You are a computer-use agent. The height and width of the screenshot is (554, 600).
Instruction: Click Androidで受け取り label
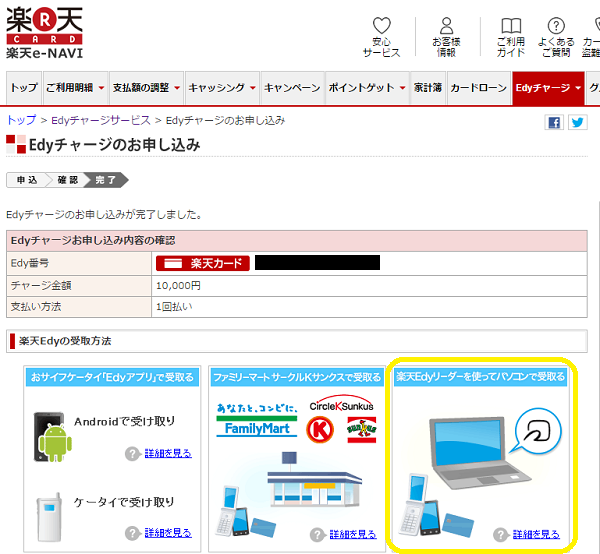pos(124,422)
